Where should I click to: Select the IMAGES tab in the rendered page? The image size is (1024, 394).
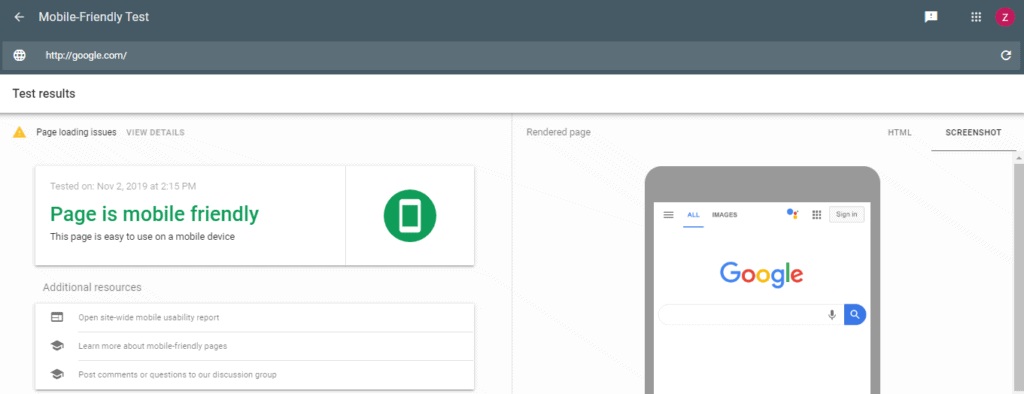(724, 214)
